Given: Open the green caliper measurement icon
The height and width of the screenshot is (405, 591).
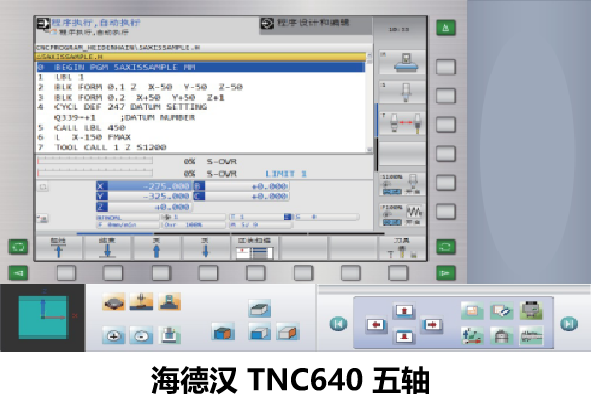Looking at the screenshot, I should tap(531, 335).
